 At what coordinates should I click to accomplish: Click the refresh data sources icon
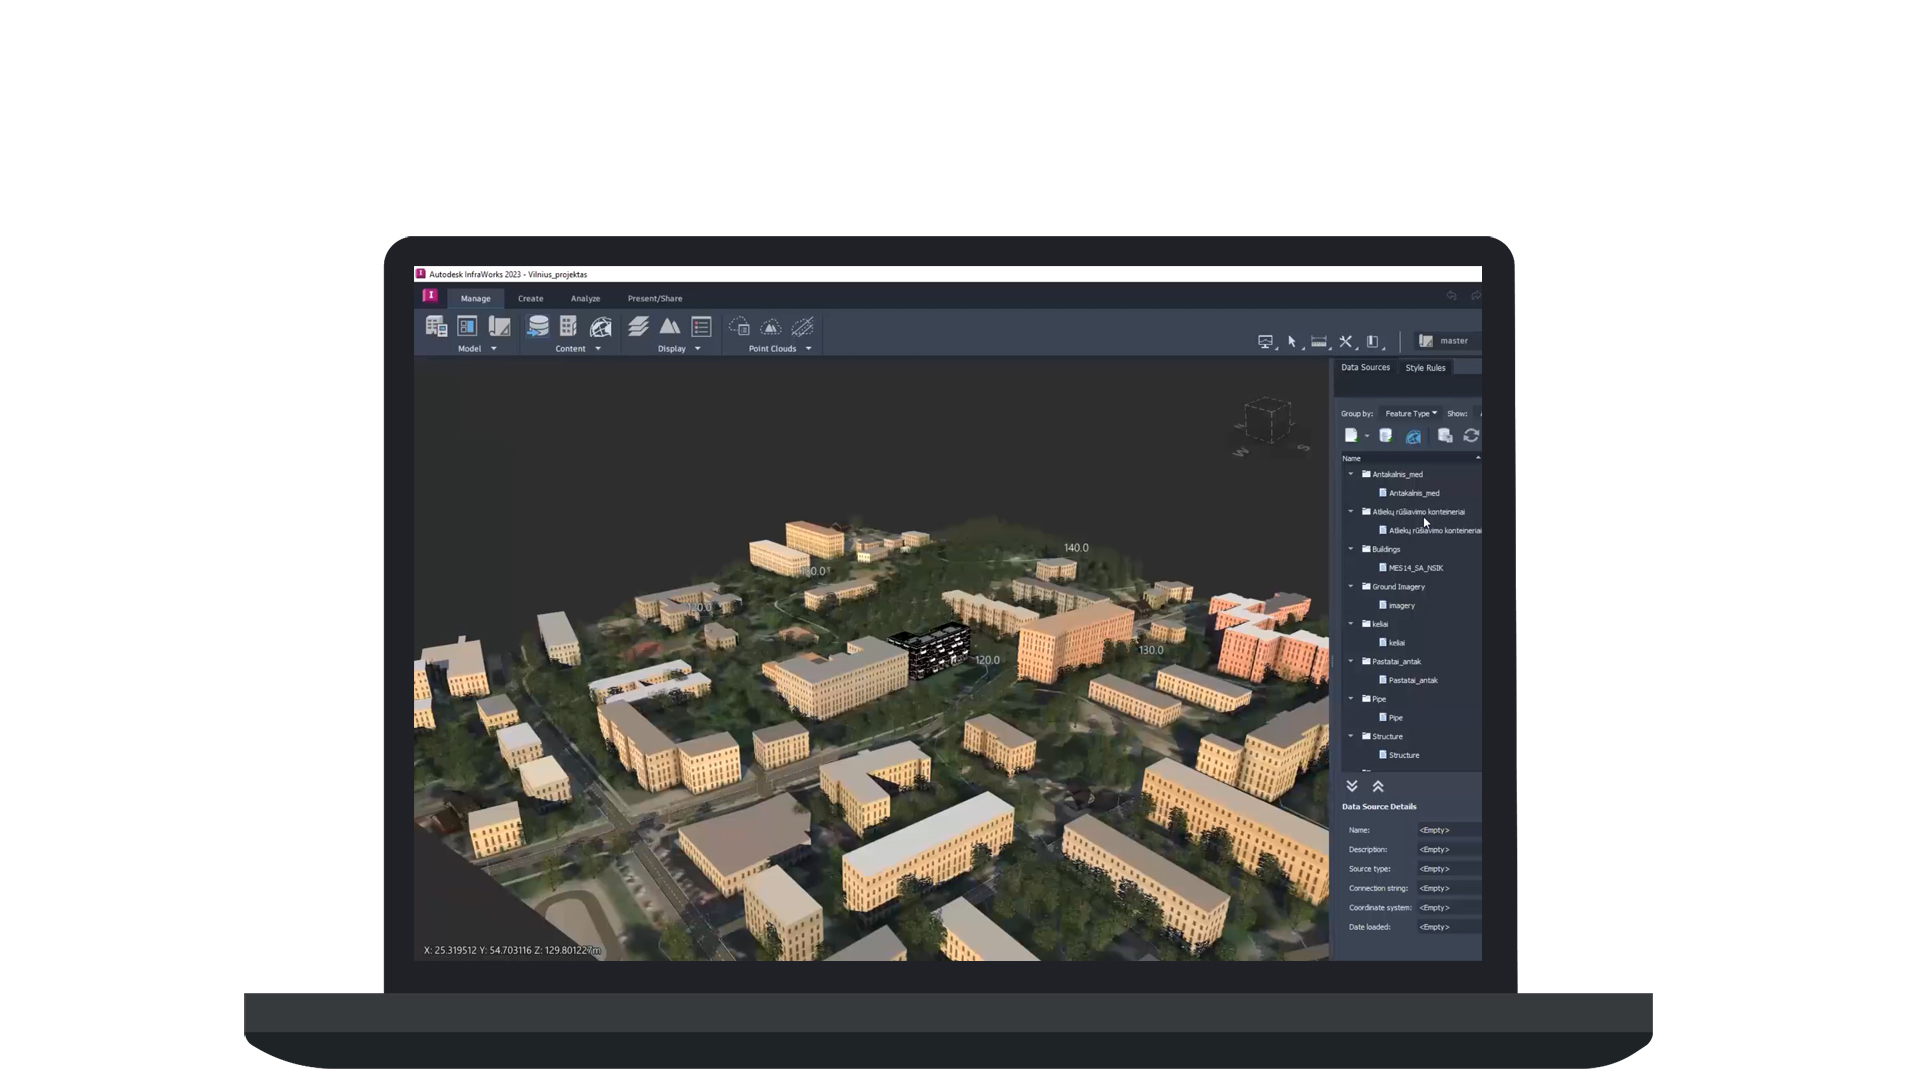tap(1471, 436)
